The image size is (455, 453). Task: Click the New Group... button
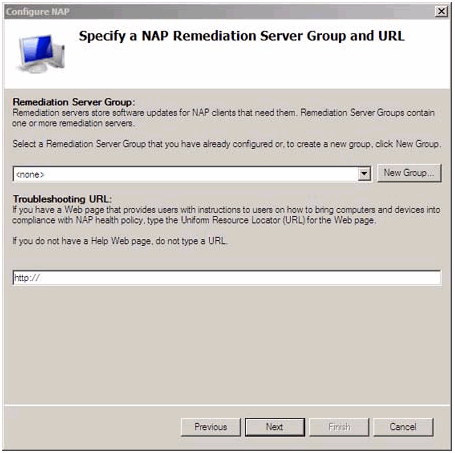tap(409, 173)
